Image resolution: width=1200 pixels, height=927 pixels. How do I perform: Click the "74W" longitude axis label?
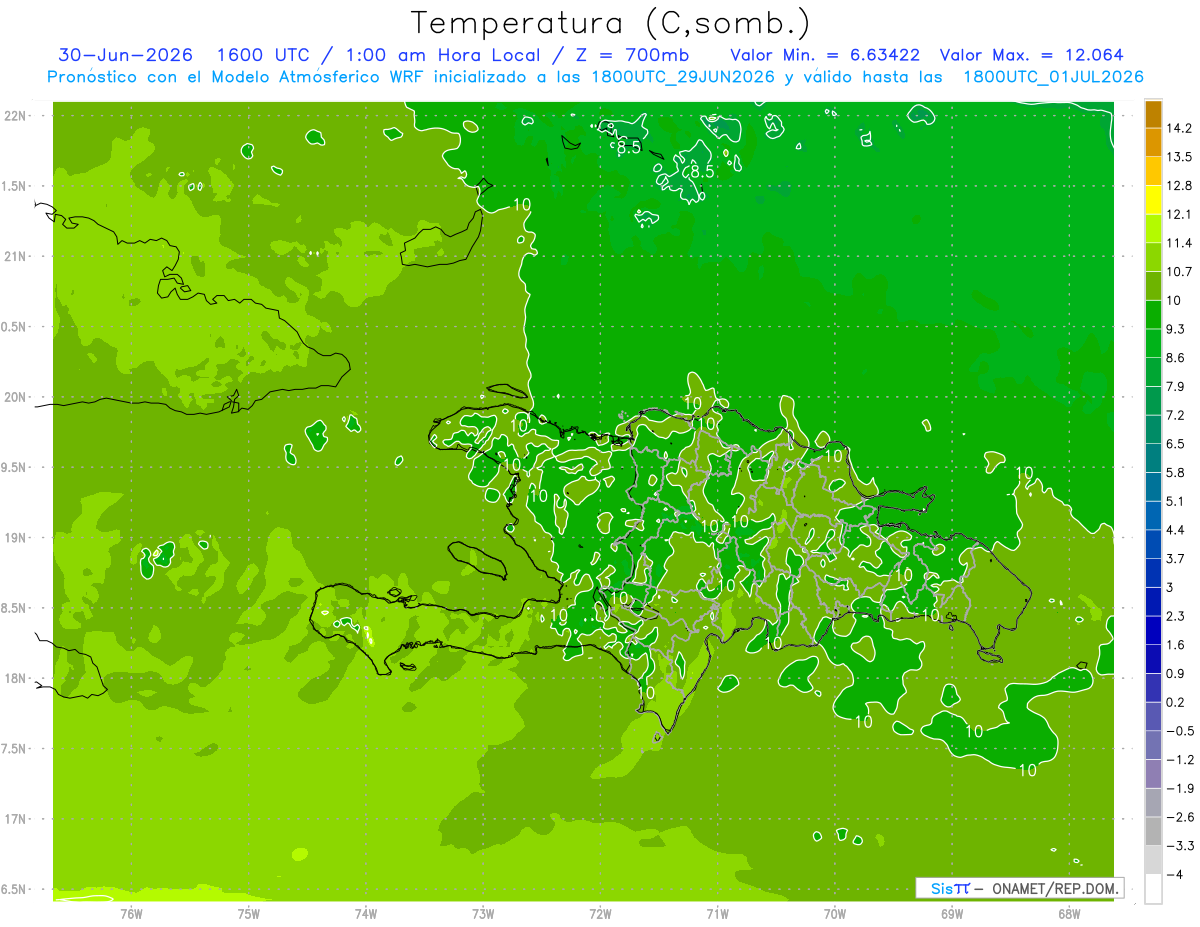(x=365, y=913)
